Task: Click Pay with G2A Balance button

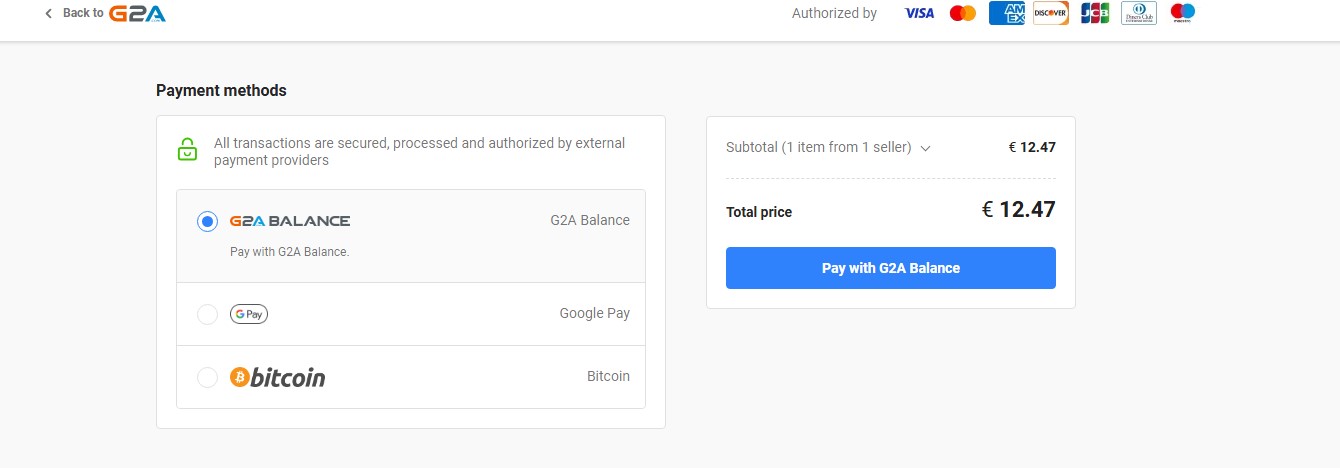Action: point(891,268)
